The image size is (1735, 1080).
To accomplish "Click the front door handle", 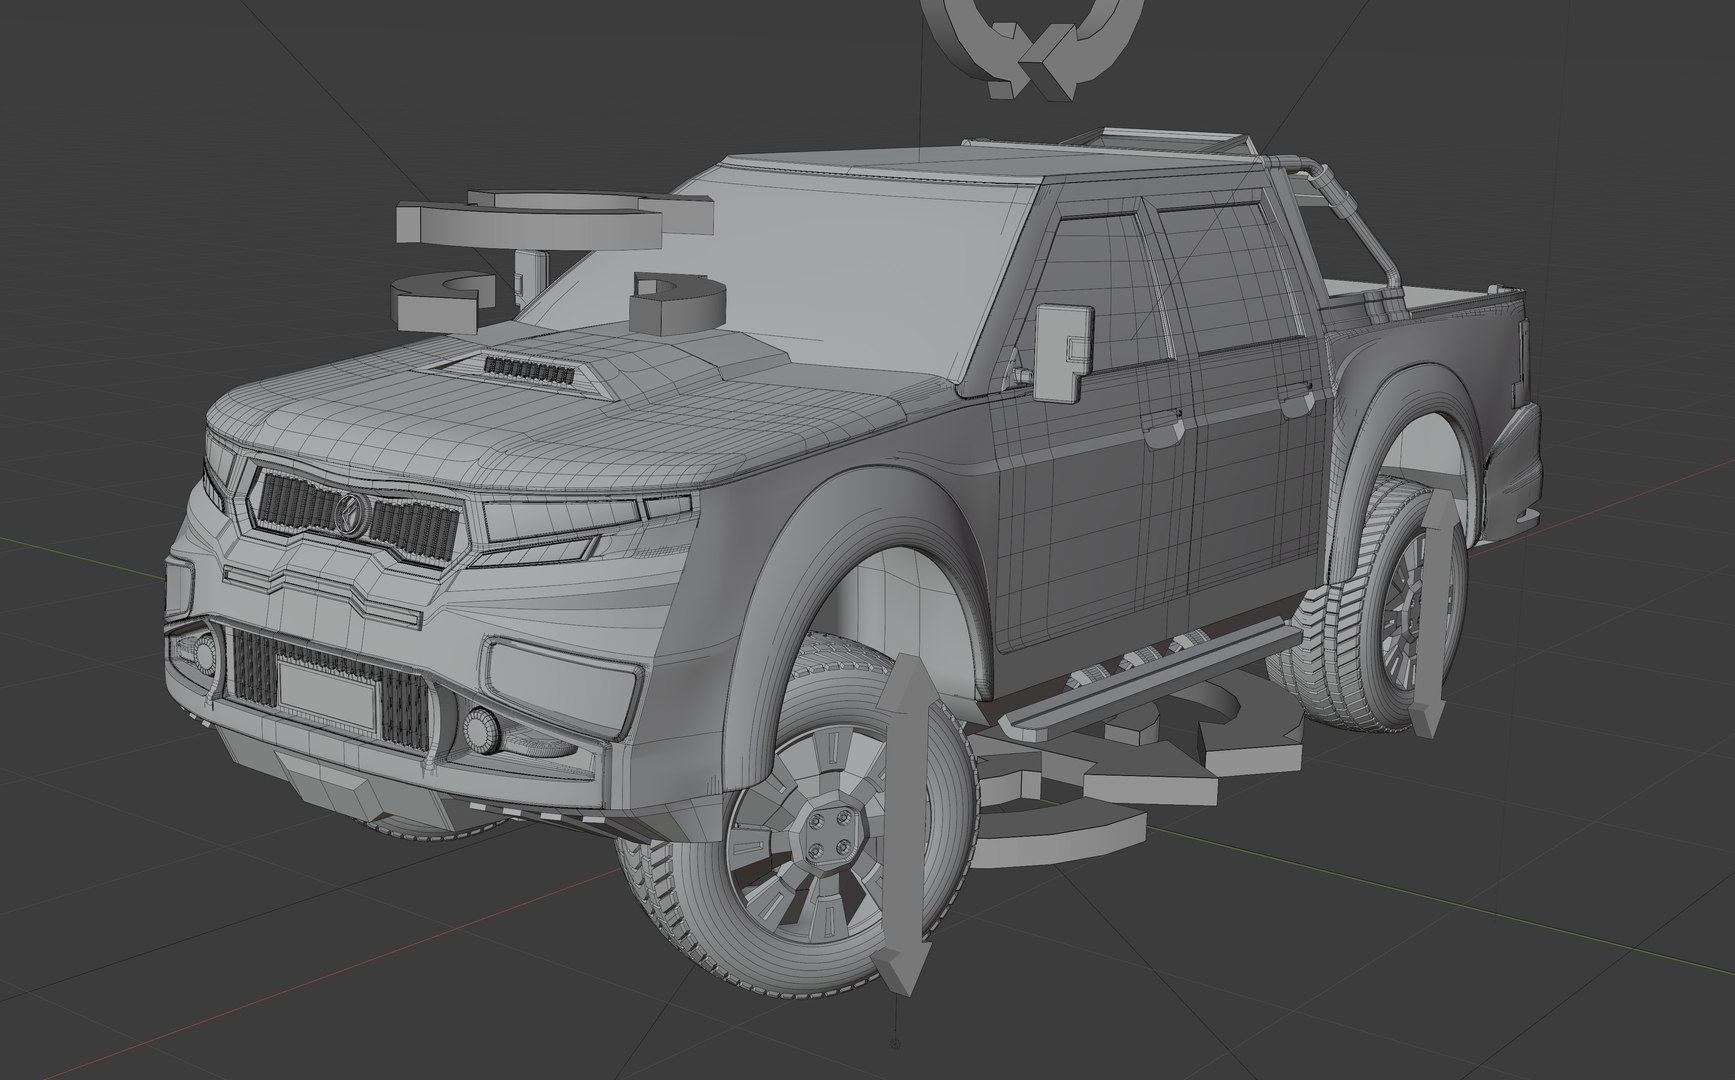I will (1163, 427).
